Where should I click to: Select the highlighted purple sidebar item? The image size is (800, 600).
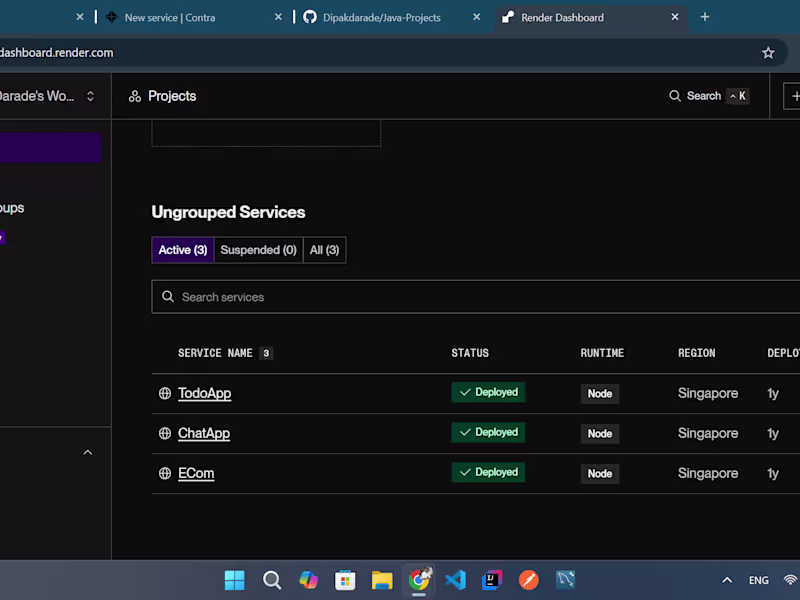pos(50,148)
